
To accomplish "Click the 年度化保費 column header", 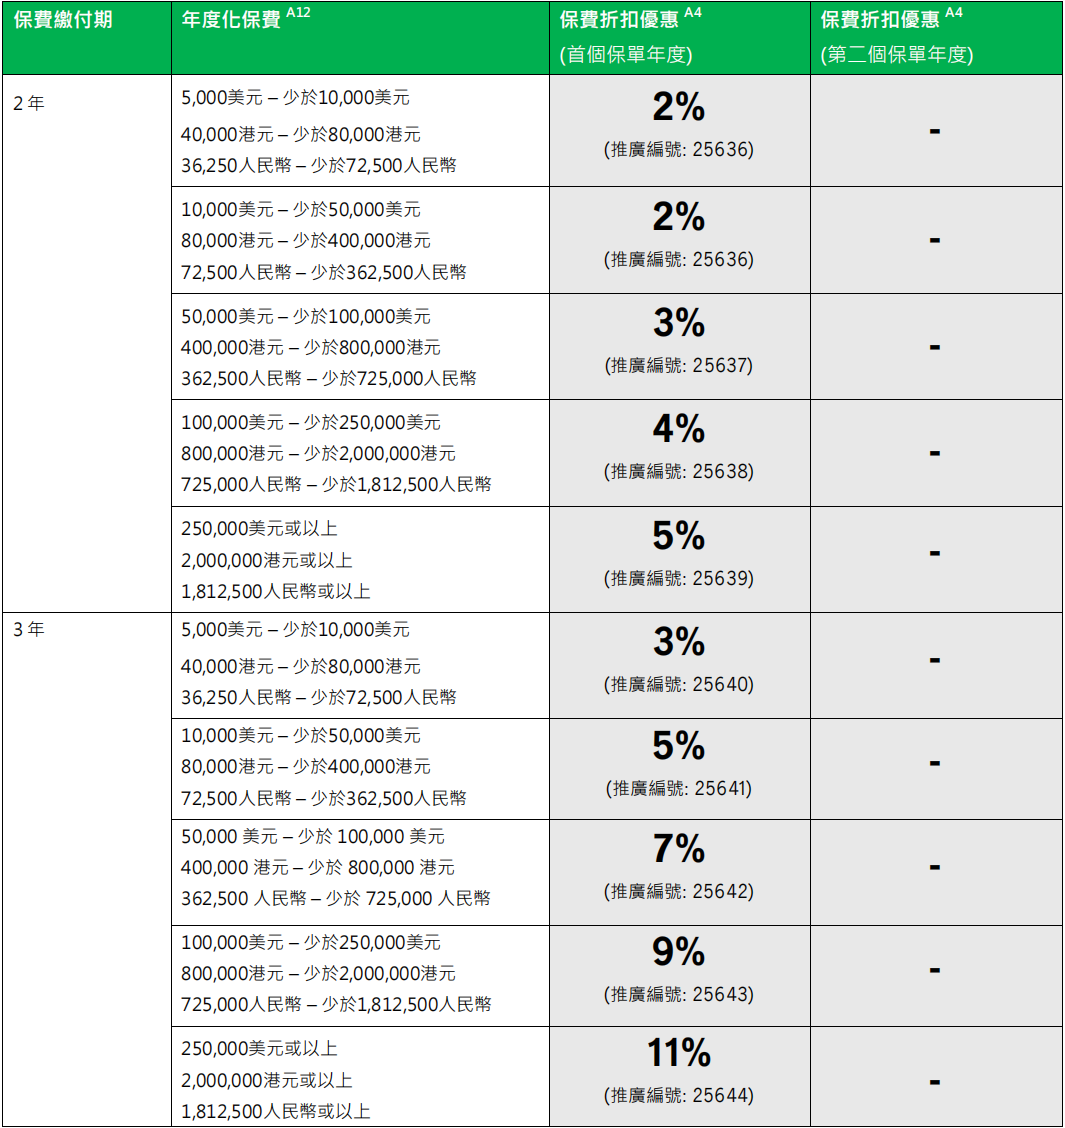I will coord(231,21).
